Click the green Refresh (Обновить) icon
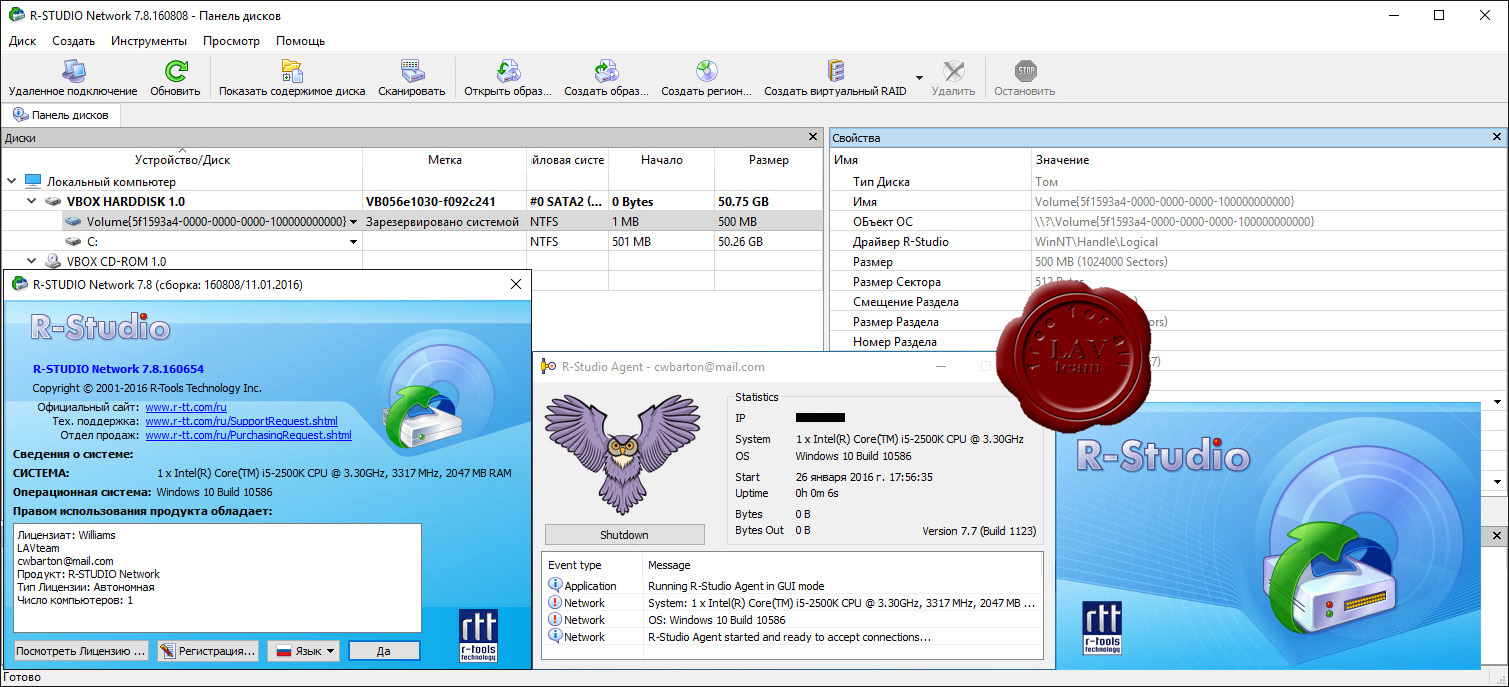This screenshot has width=1509, height=687. coord(175,71)
